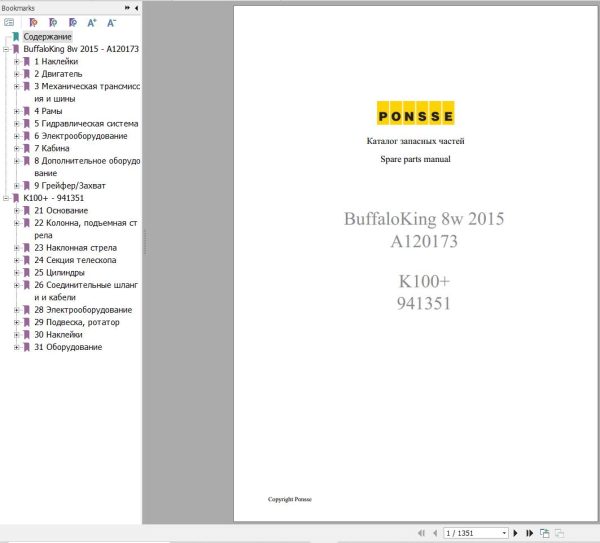Open the bookmark options menu icon
The width and height of the screenshot is (600, 543).
[9, 23]
